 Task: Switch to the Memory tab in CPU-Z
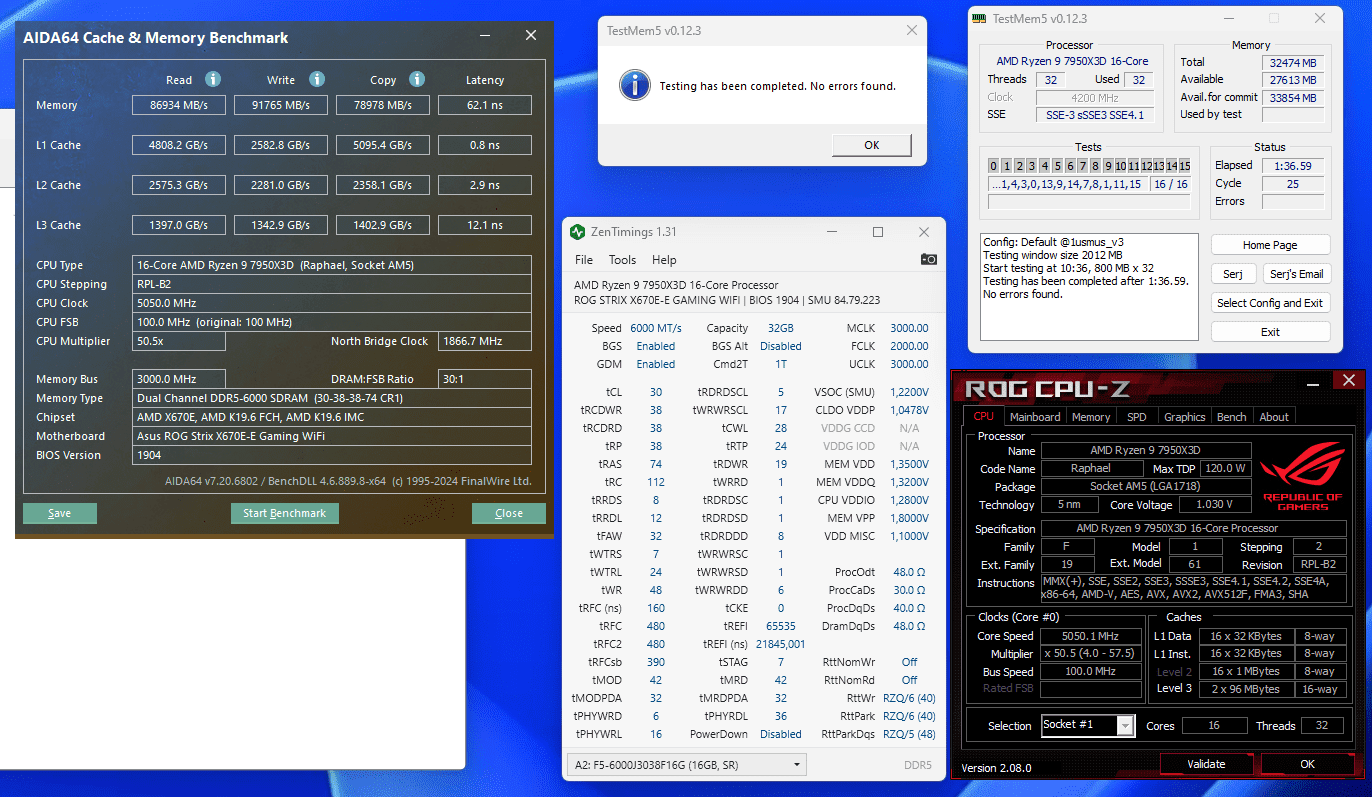(1091, 417)
